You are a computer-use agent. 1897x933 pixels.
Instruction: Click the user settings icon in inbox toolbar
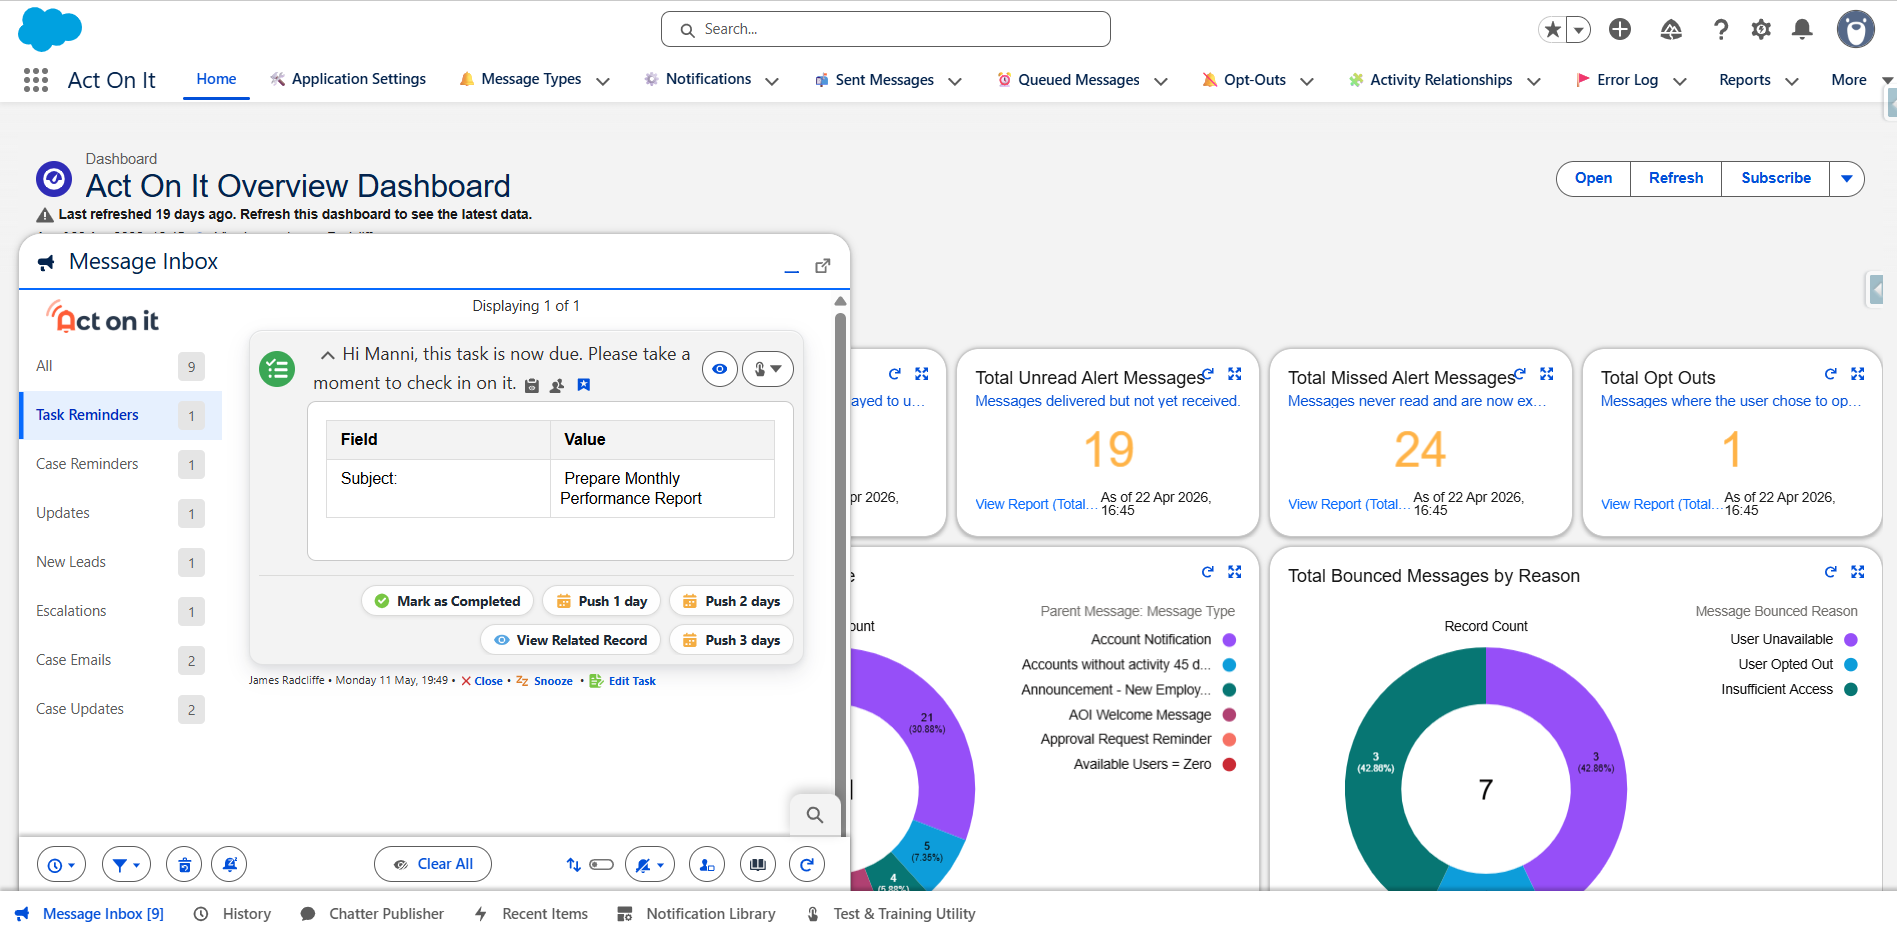tap(707, 865)
